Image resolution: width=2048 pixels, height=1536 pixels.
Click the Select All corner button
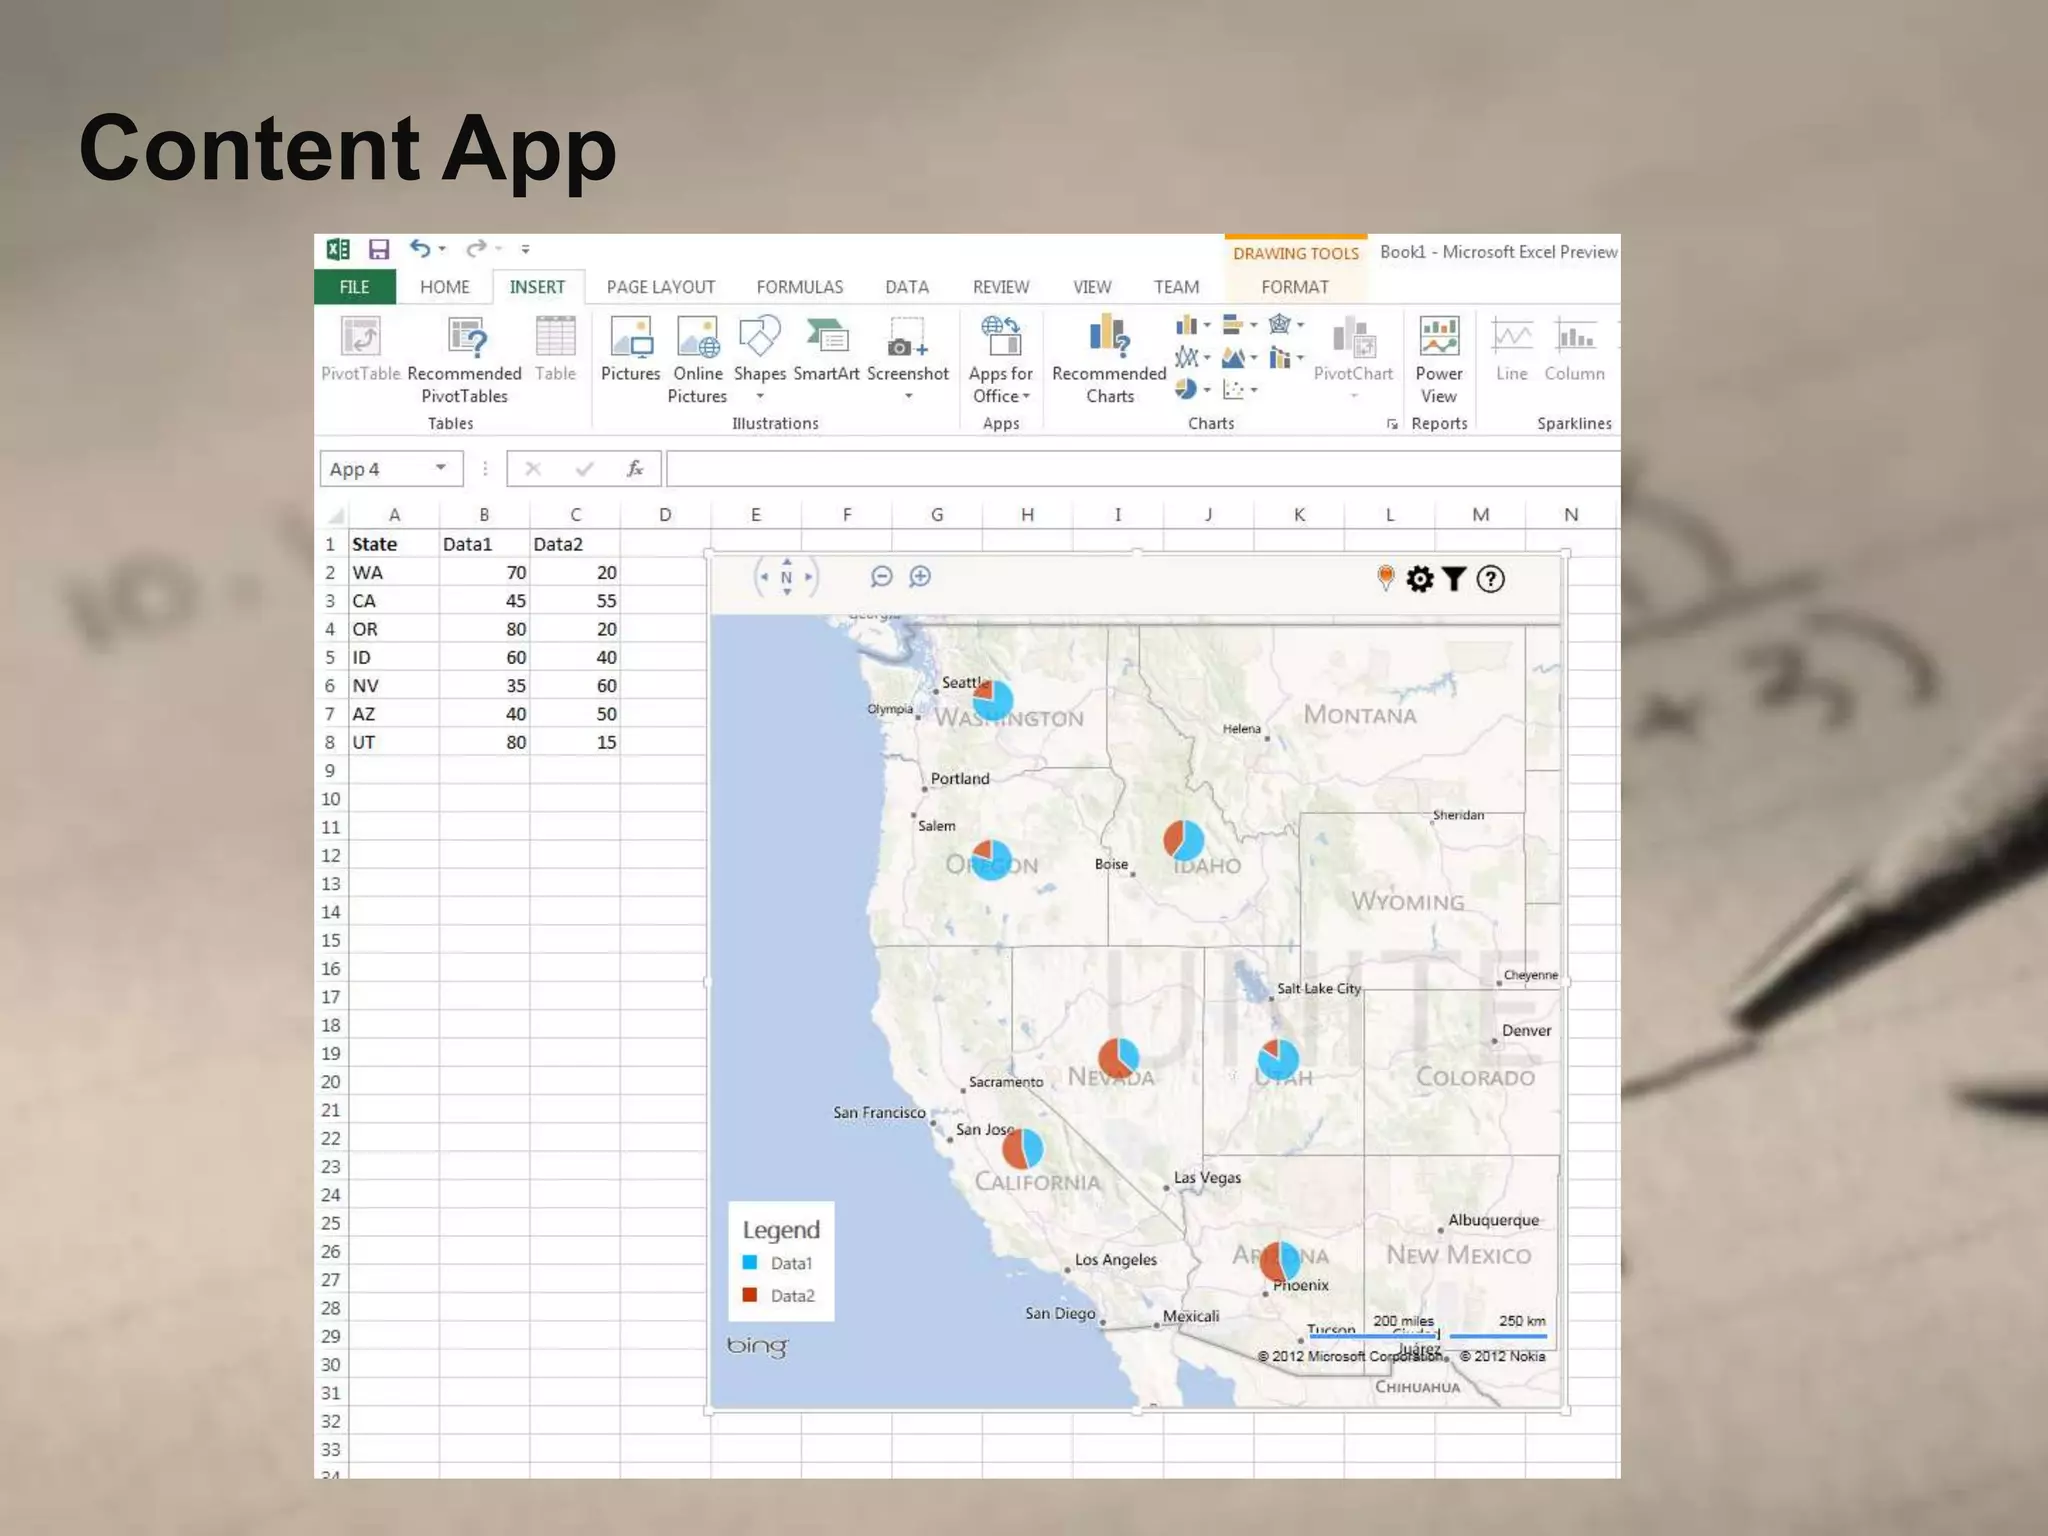click(x=334, y=515)
